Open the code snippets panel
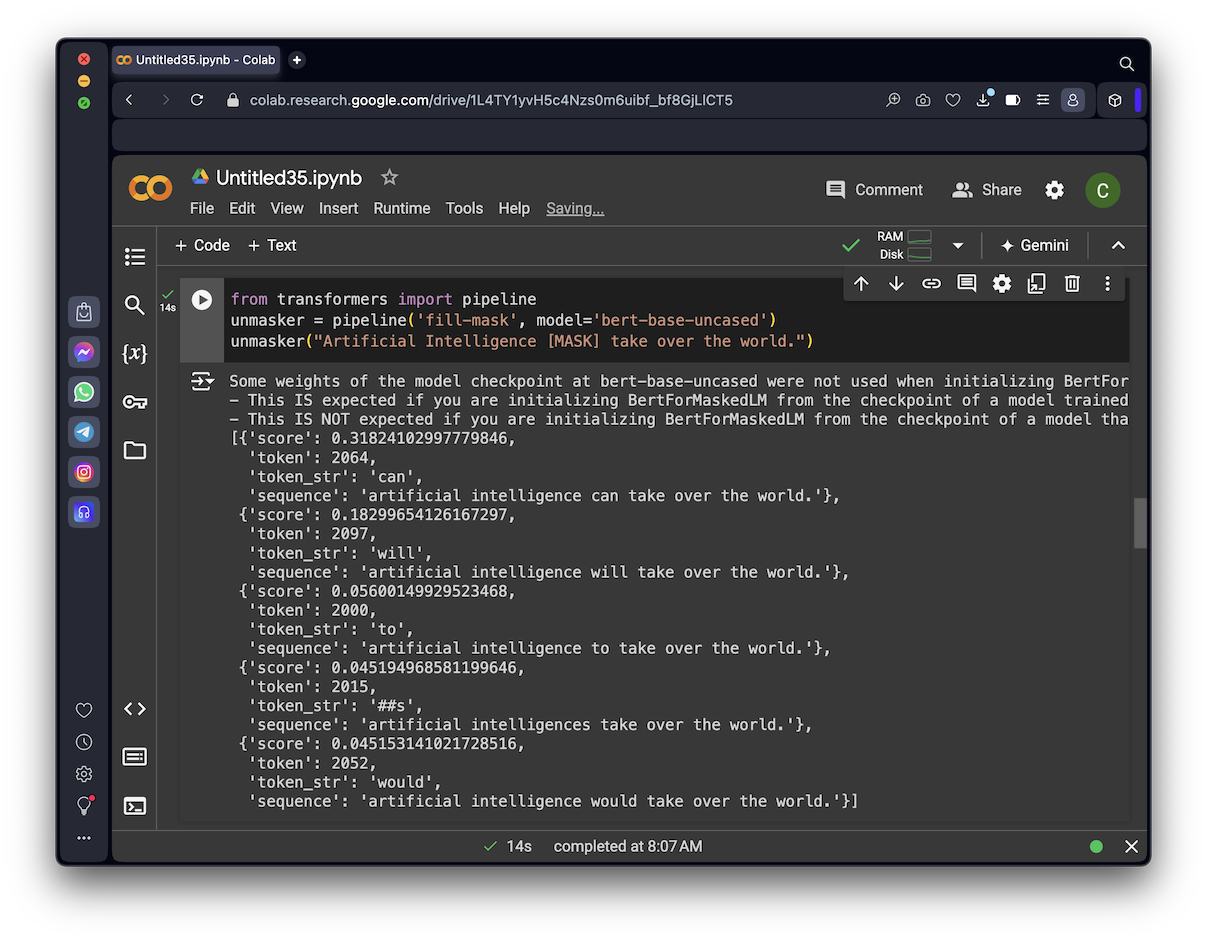Viewport: 1207px width, 940px height. click(x=135, y=709)
